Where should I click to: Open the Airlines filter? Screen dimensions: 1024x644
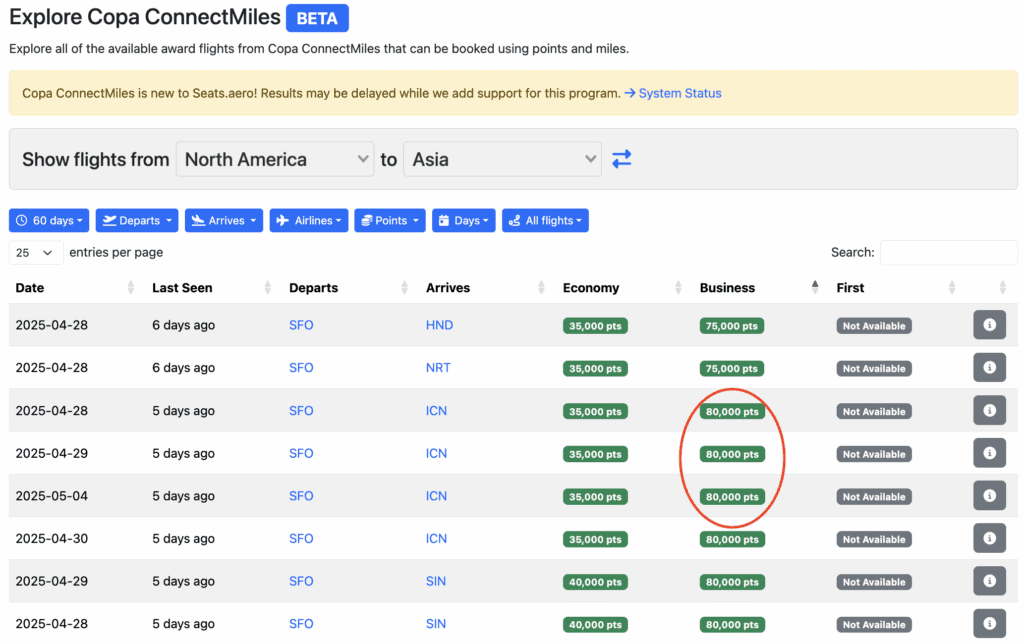pyautogui.click(x=308, y=220)
